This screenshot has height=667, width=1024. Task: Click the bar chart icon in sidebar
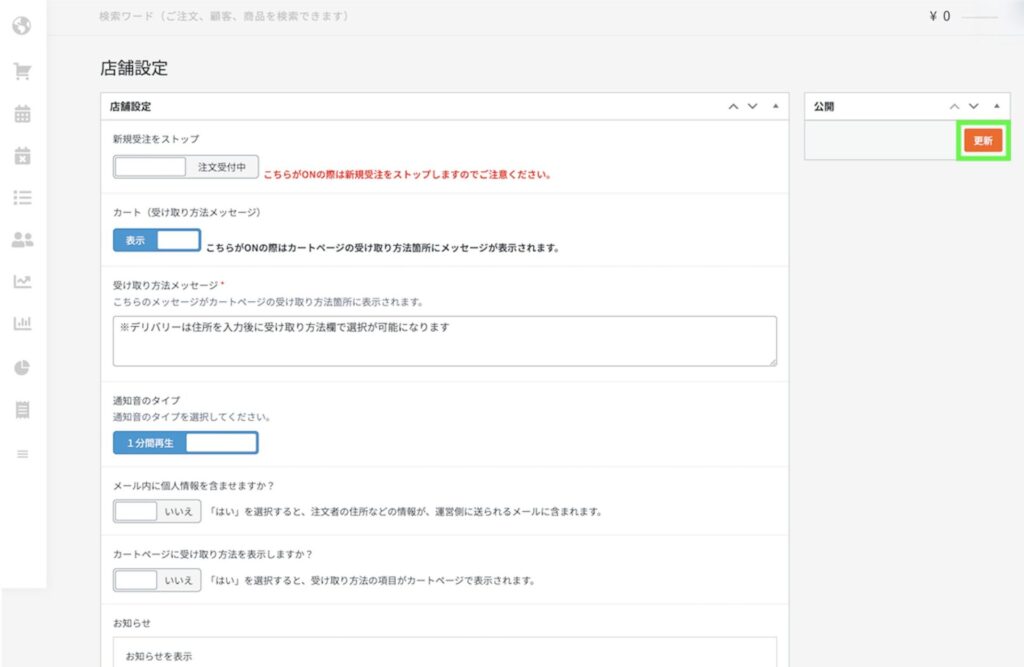[x=22, y=323]
